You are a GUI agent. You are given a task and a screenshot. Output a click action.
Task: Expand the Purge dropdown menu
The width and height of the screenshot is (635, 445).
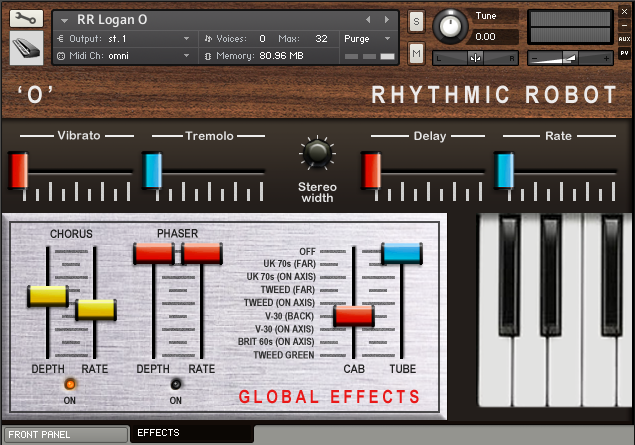coord(368,39)
